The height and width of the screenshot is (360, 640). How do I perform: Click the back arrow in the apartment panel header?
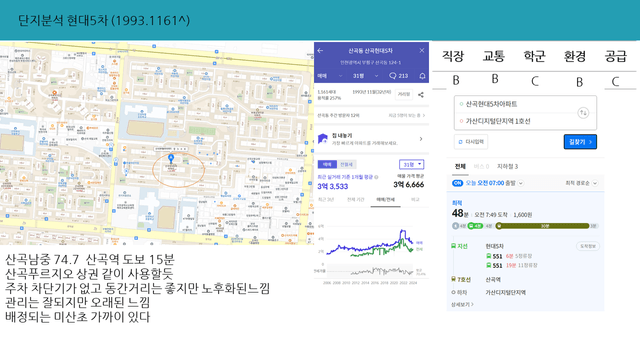click(320, 51)
